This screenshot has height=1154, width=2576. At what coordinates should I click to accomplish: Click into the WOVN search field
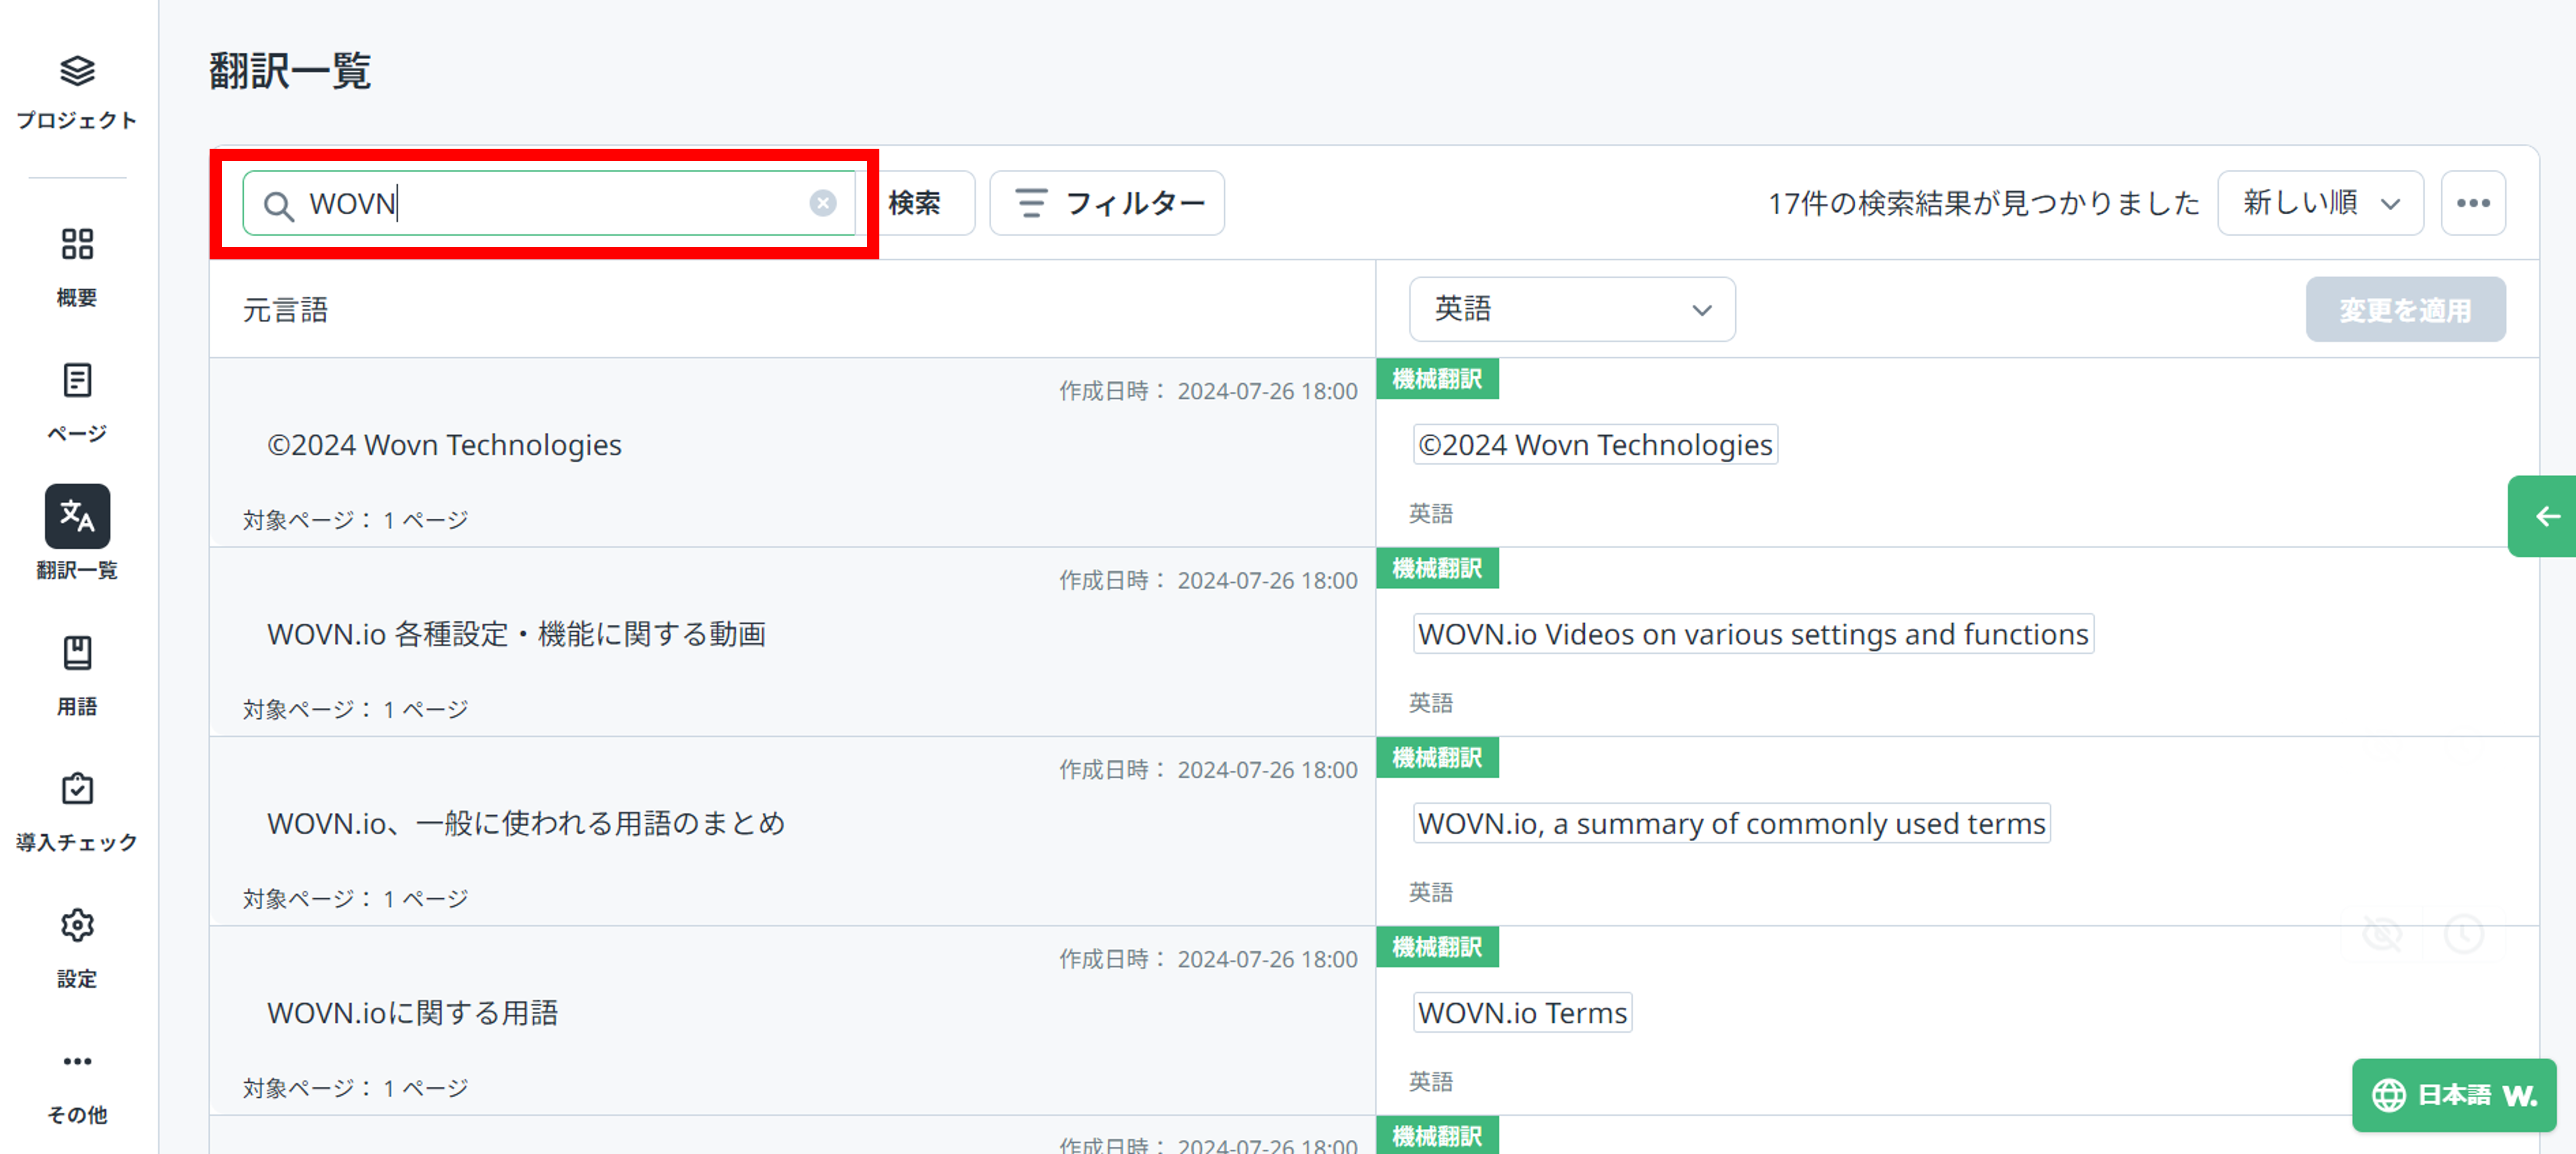tap(550, 203)
